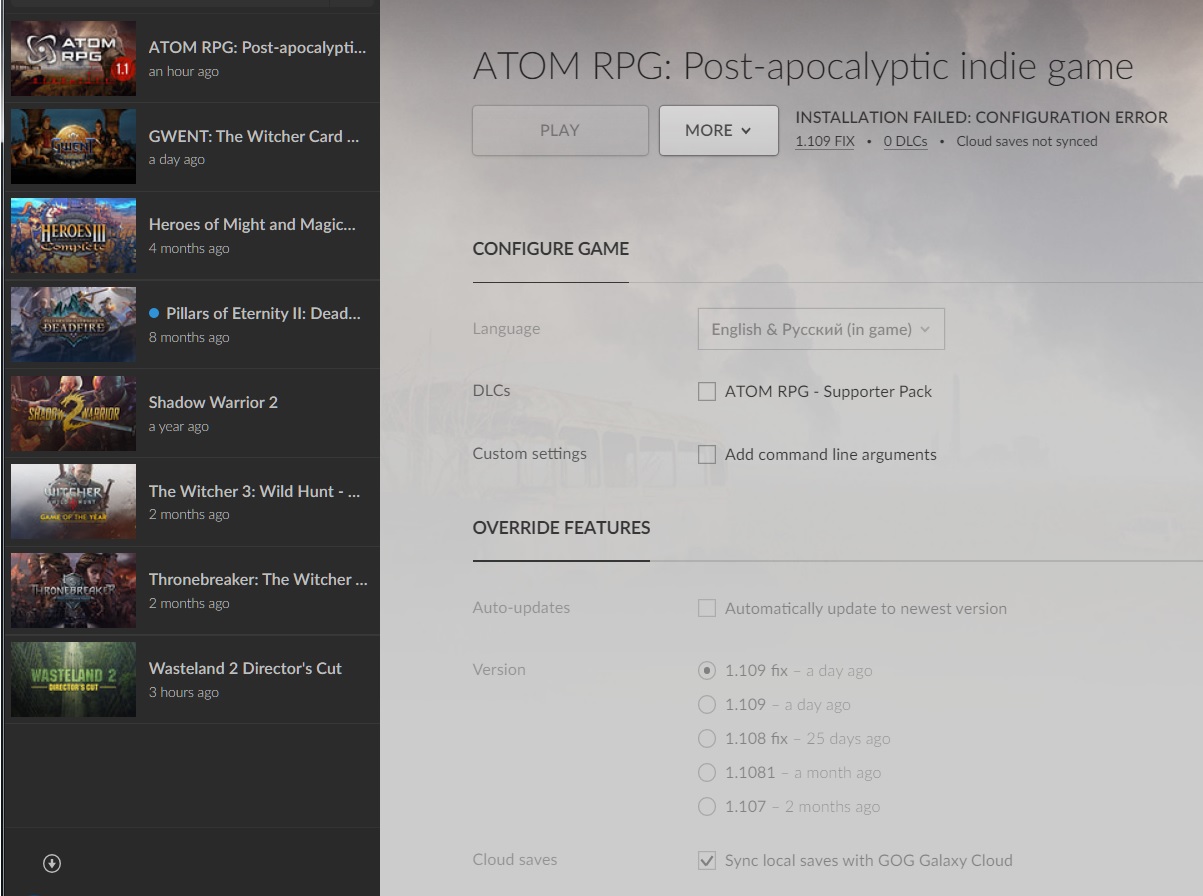The image size is (1203, 896).
Task: Enable Add command line arguments checkbox
Action: point(707,455)
